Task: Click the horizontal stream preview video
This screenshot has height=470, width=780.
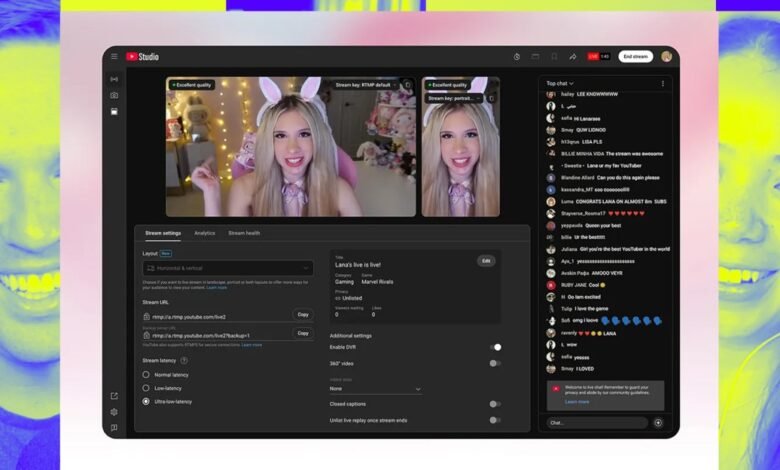Action: click(291, 147)
